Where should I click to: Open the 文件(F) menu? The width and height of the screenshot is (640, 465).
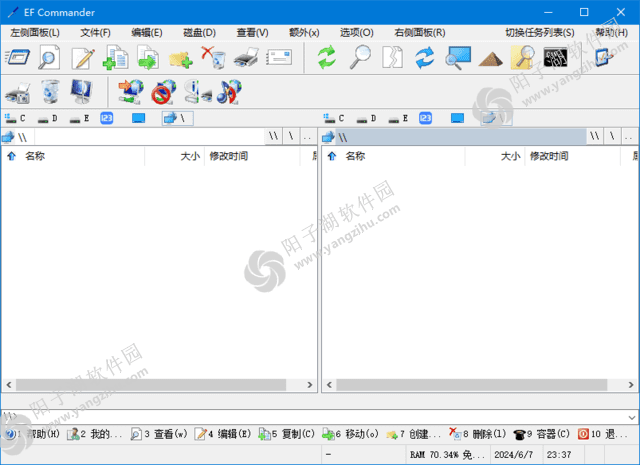point(95,33)
